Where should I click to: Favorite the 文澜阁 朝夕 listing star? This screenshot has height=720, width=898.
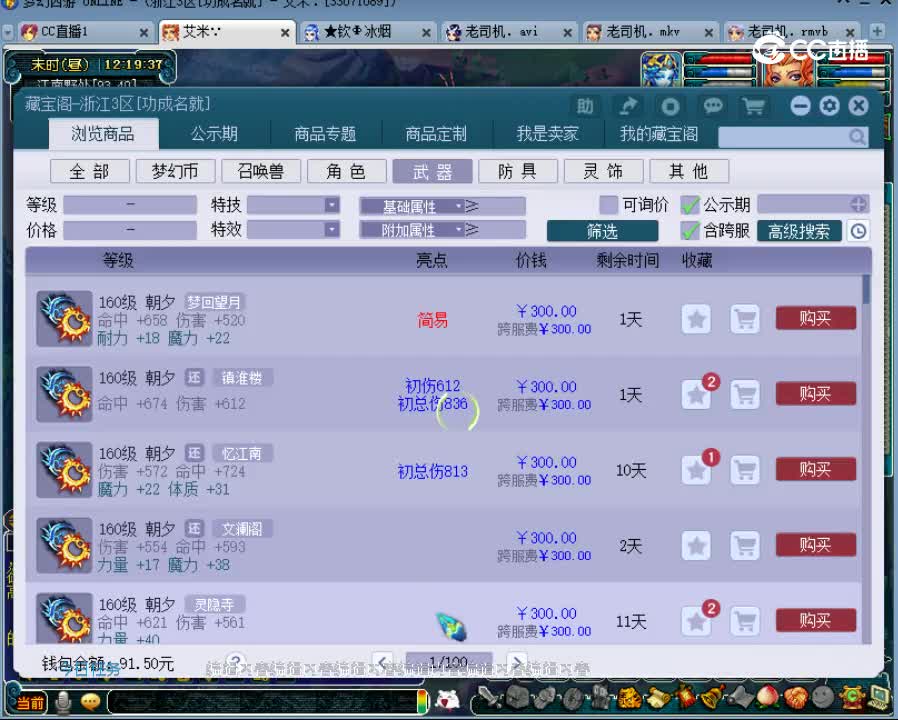696,545
